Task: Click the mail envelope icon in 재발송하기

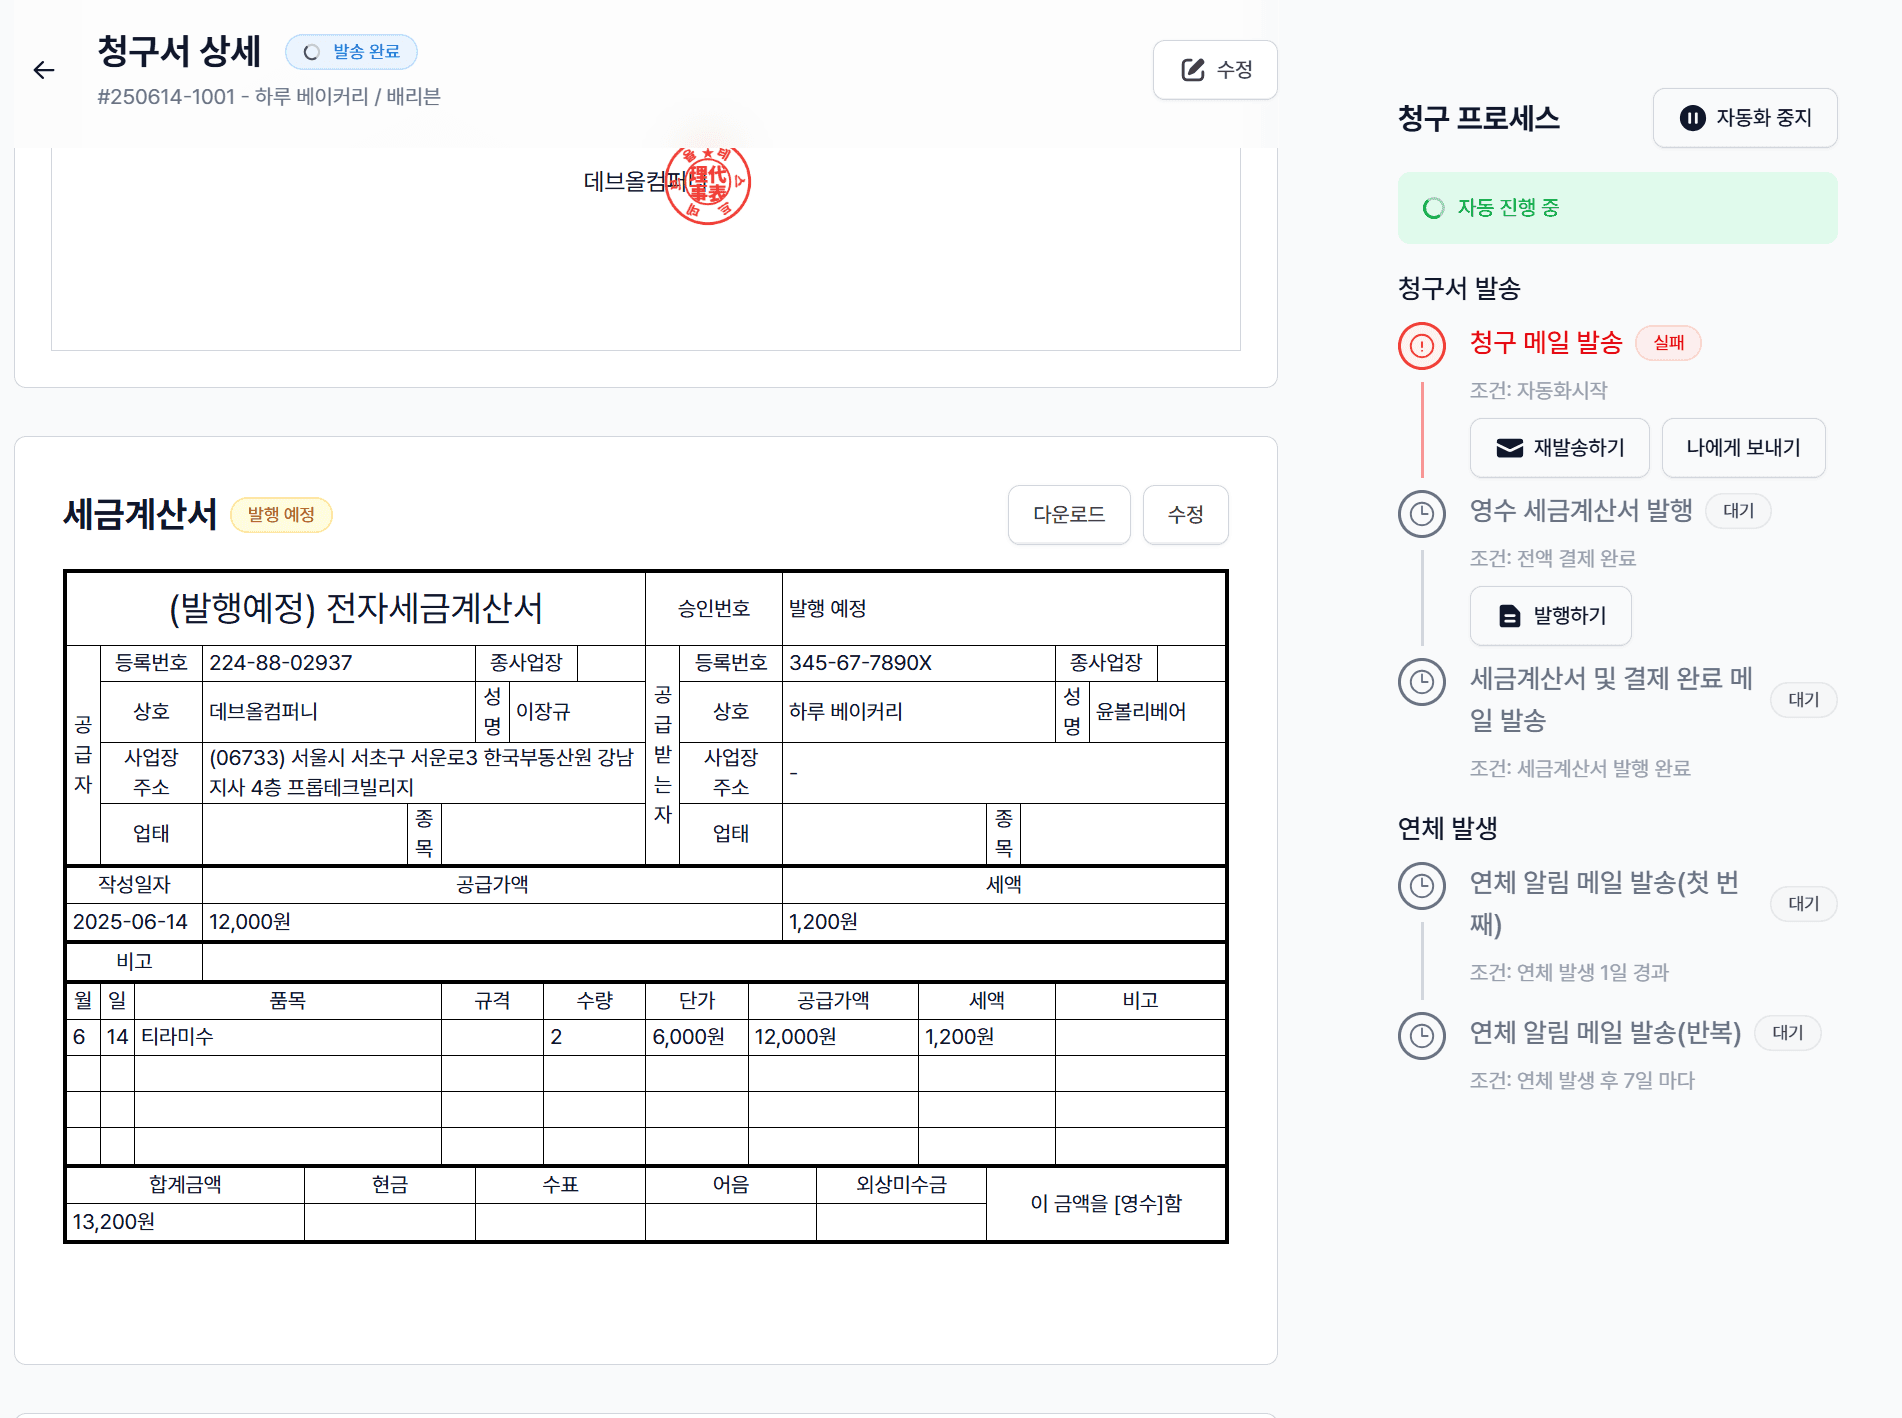Action: [x=1509, y=448]
